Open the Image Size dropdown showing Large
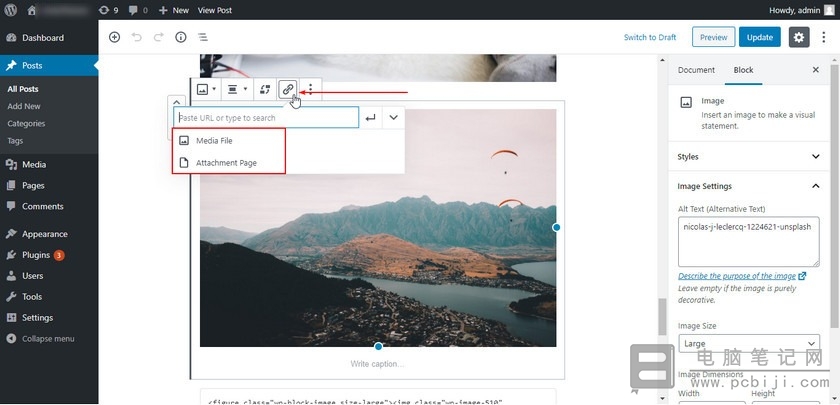840x405 pixels. pos(748,343)
